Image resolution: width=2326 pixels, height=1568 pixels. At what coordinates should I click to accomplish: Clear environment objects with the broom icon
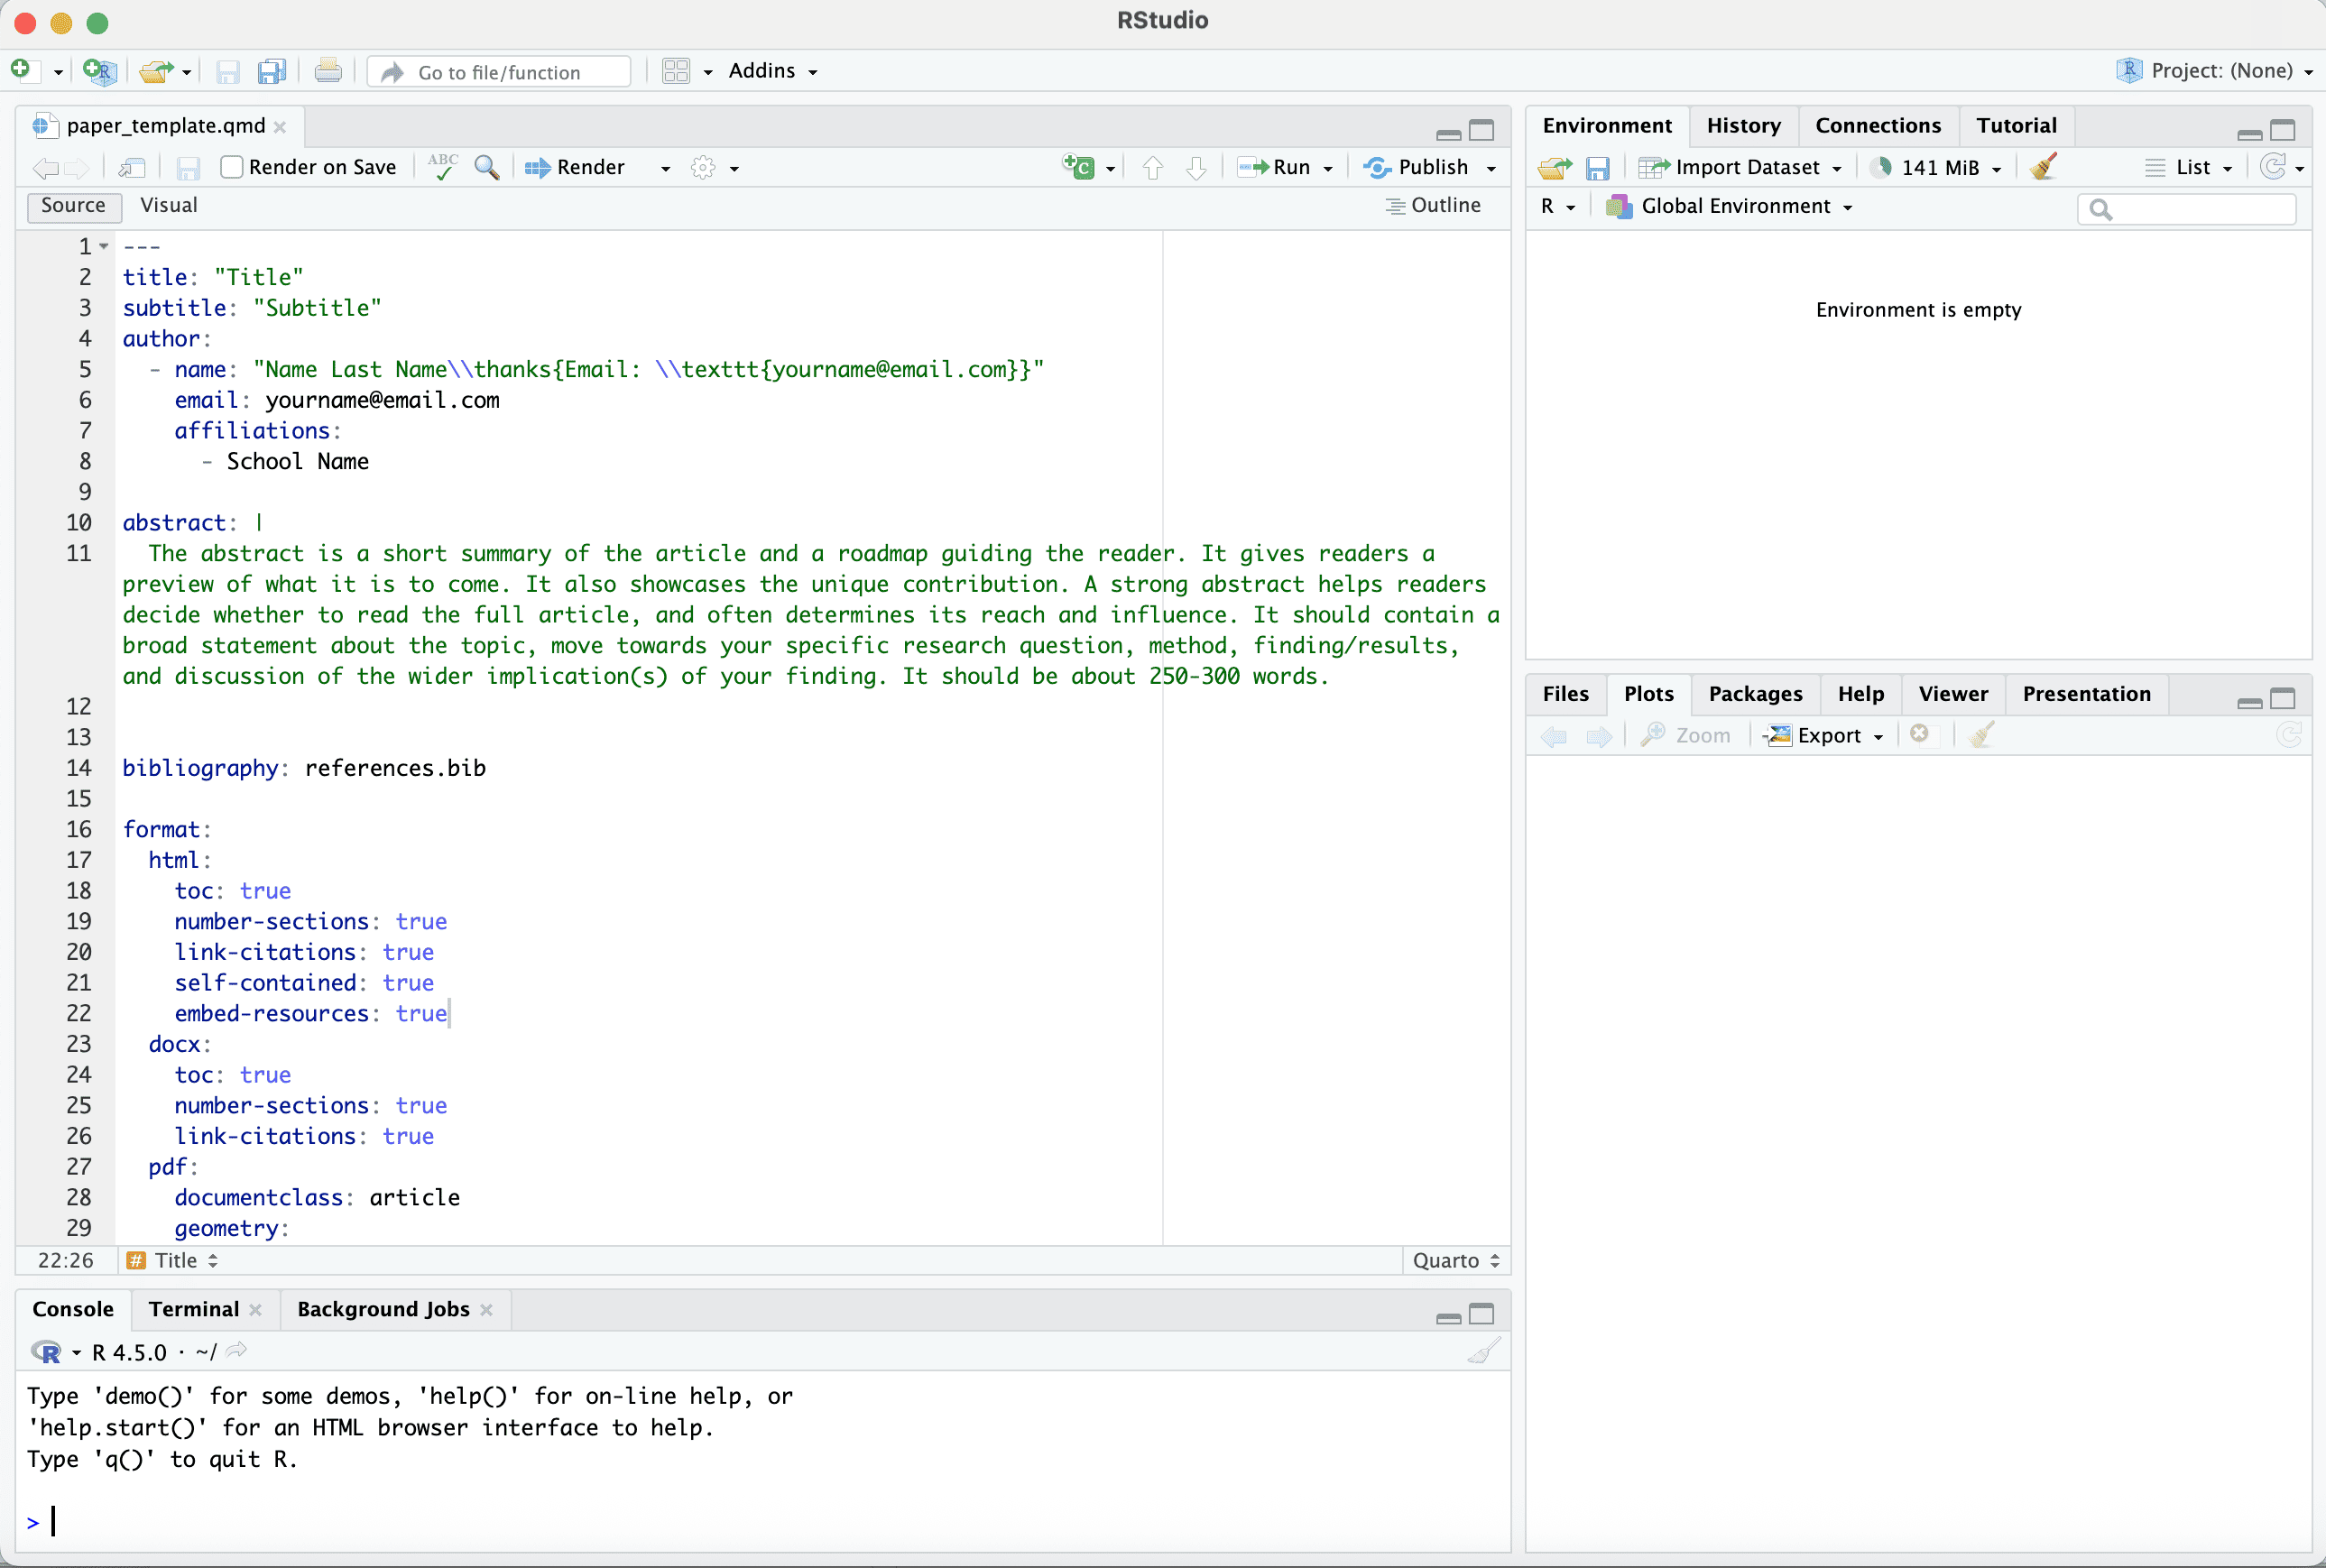point(2044,167)
